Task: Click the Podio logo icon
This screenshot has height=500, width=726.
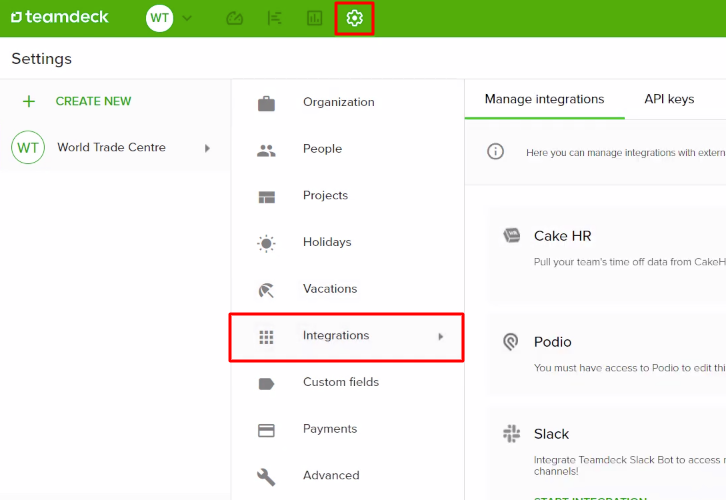Action: pos(511,342)
